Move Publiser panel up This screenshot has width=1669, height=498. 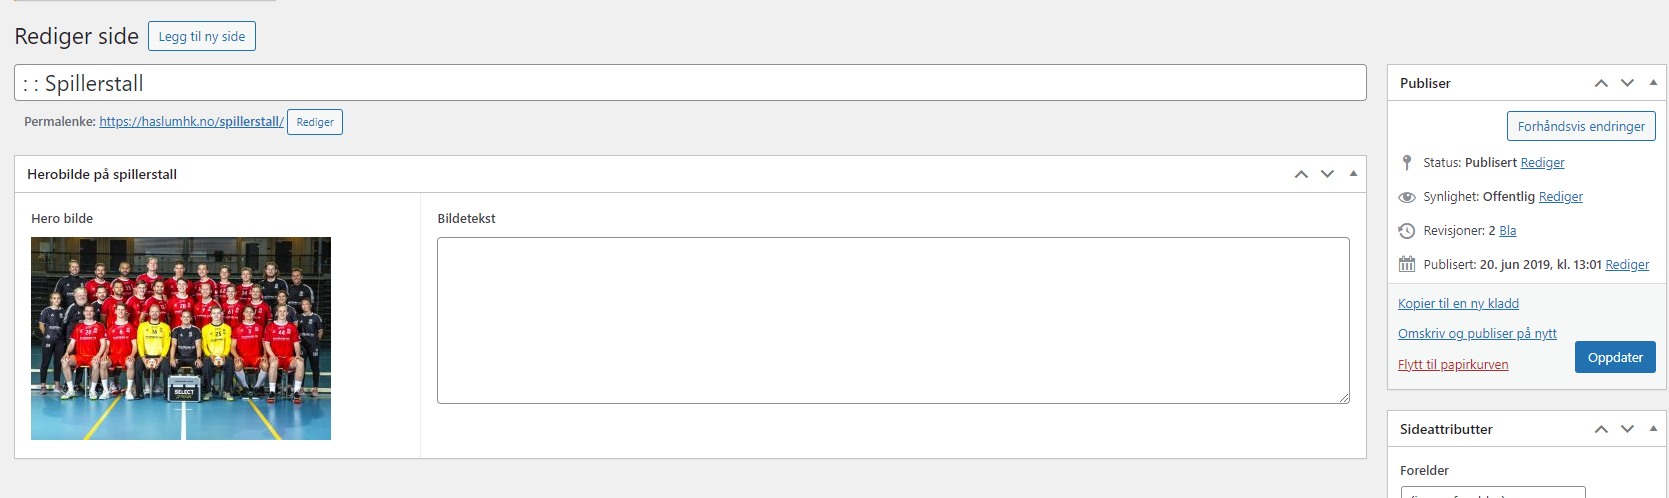[1601, 83]
